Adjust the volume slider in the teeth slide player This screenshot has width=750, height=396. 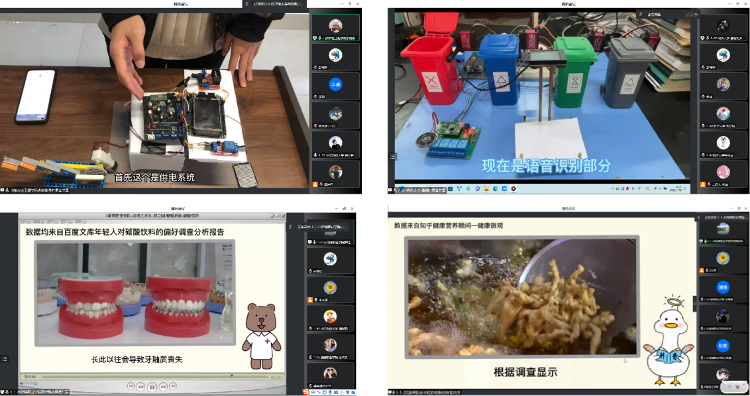[x=31, y=383]
